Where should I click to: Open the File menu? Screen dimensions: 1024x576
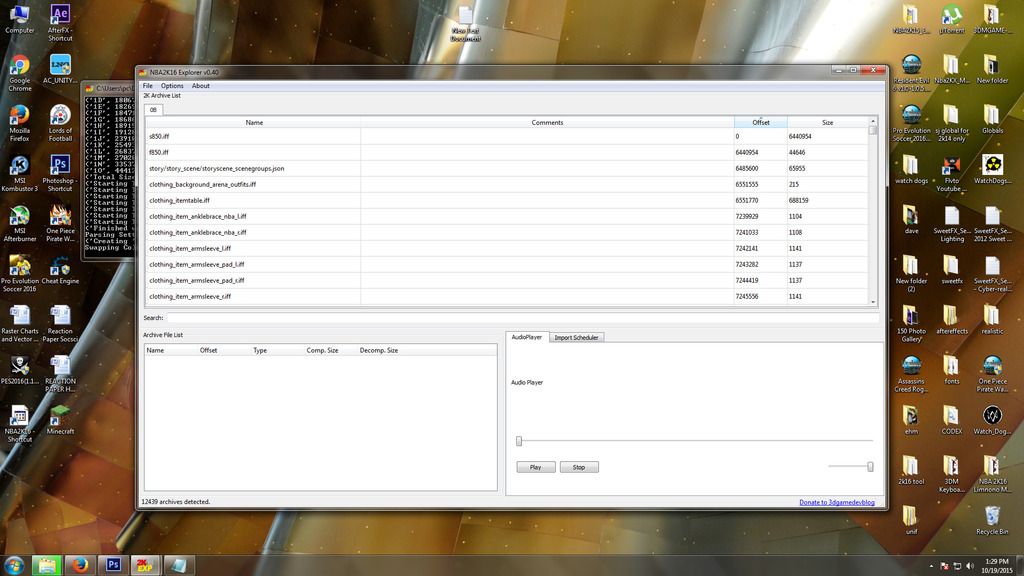[x=148, y=86]
